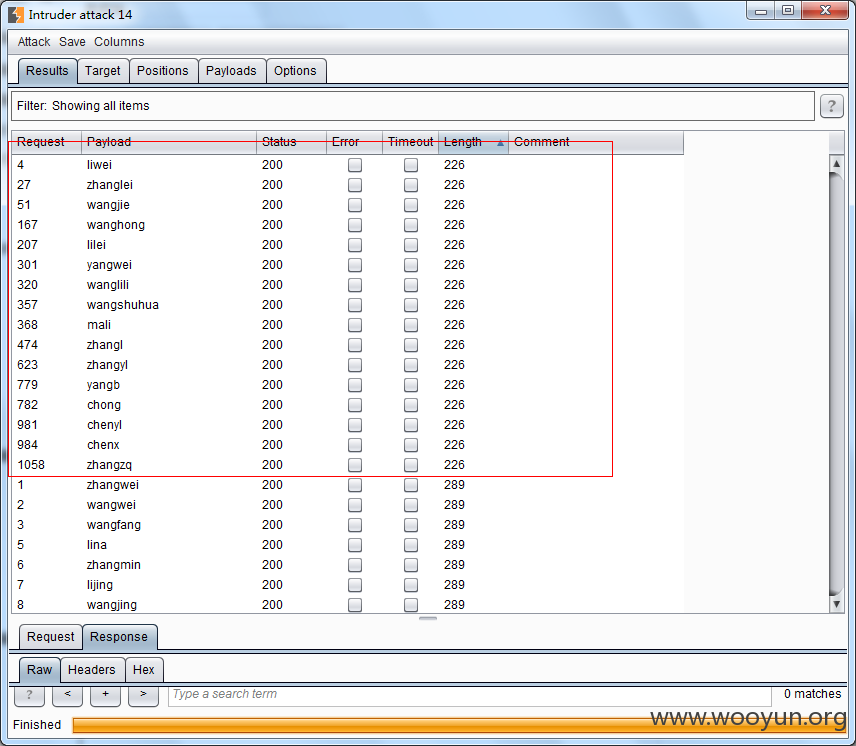This screenshot has width=856, height=746.
Task: Select the row with payload chenyl
Action: (347, 425)
